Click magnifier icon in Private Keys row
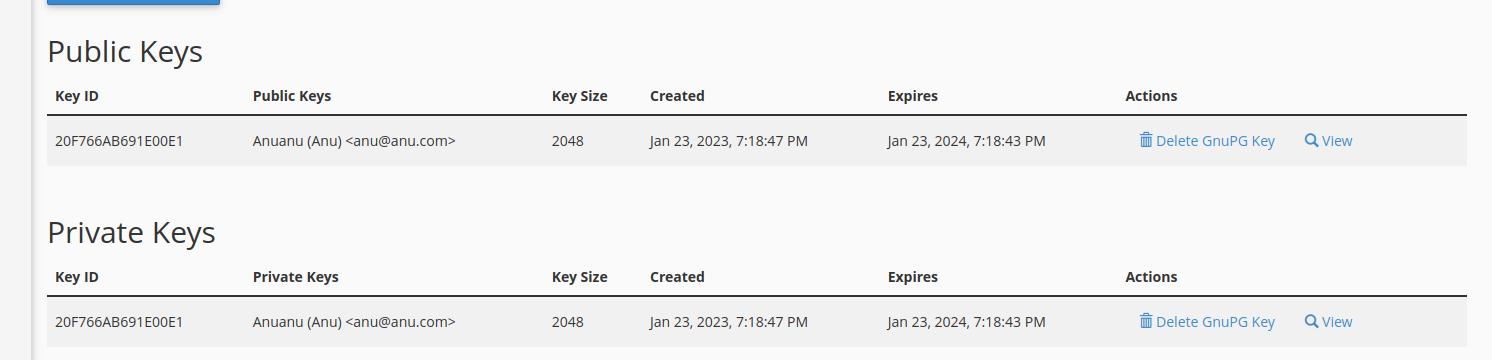The width and height of the screenshot is (1492, 360). (1311, 321)
